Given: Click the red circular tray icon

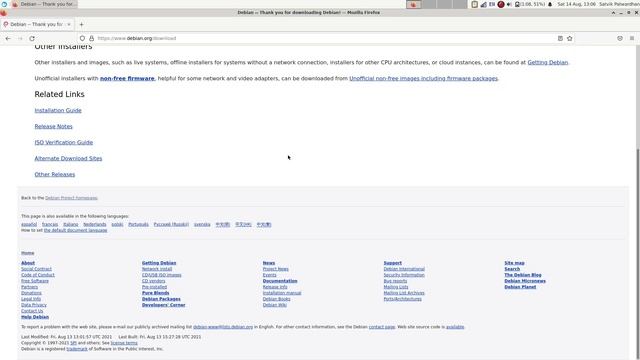Looking at the screenshot, I should [x=501, y=4].
